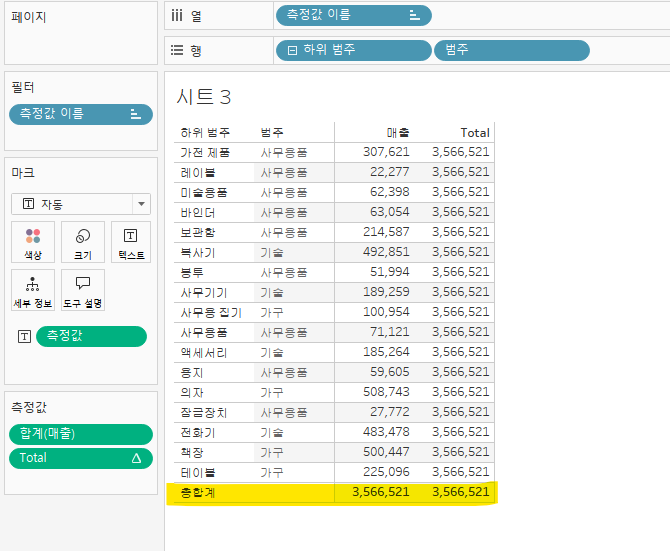Open the Tooltip (도구 설명) mark card
Screen dimensions: 670x551
pyautogui.click(x=83, y=290)
